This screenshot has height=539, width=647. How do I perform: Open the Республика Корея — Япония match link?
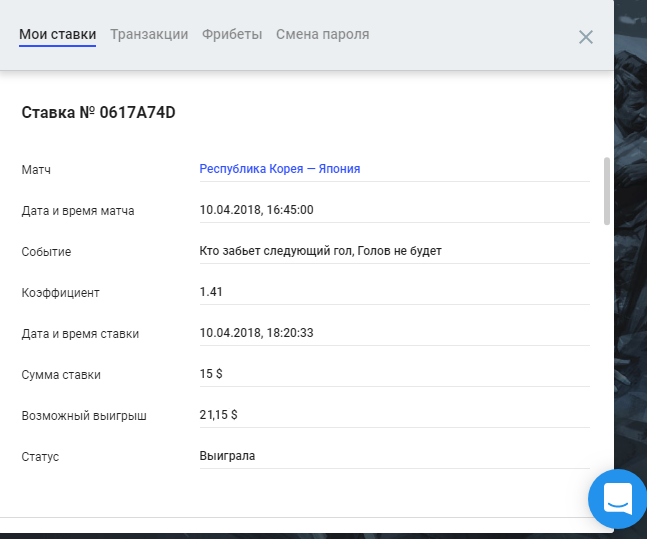click(280, 169)
